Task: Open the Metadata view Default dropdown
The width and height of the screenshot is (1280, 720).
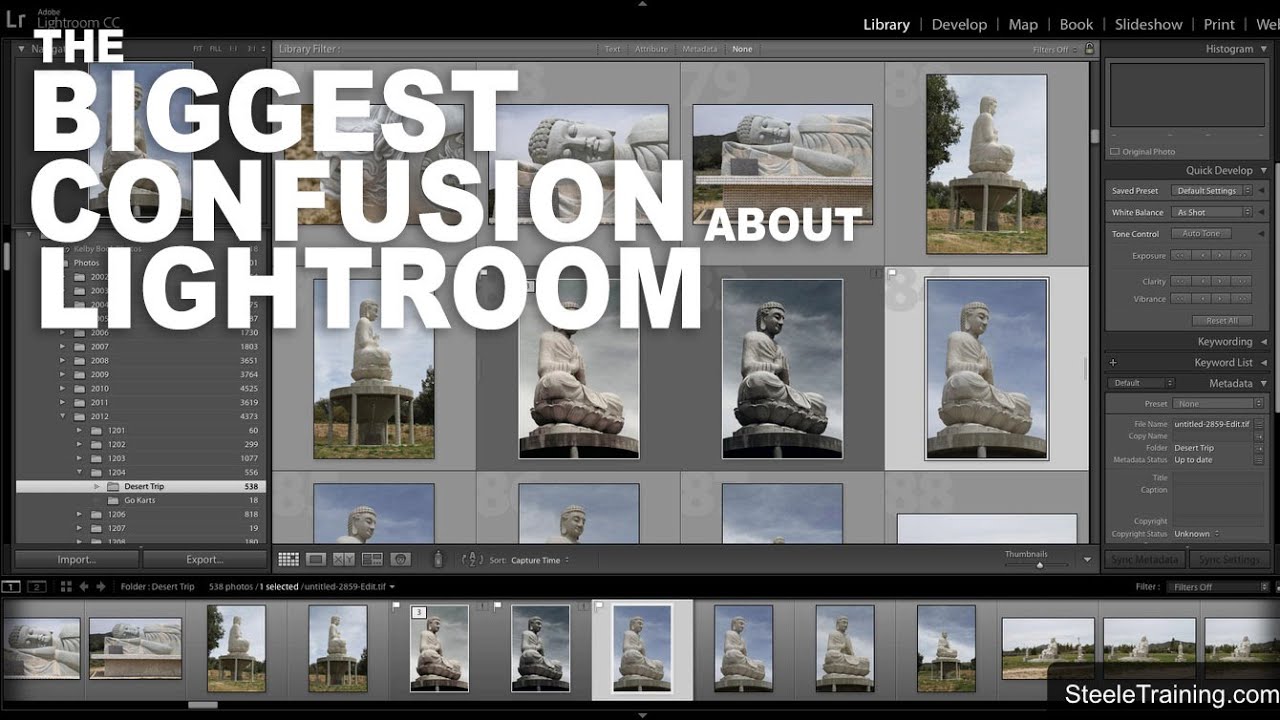Action: point(1141,383)
